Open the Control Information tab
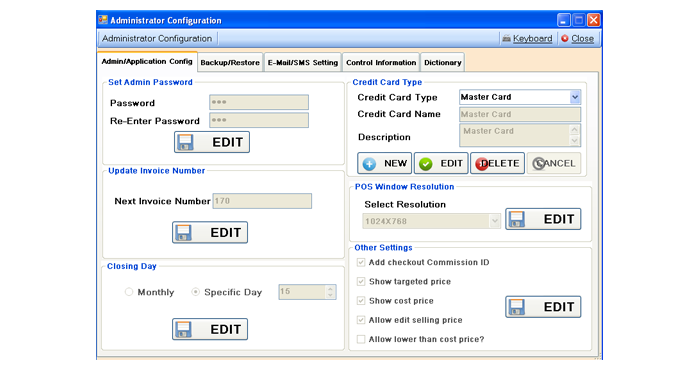Image resolution: width=700 pixels, height=371 pixels. click(x=381, y=63)
